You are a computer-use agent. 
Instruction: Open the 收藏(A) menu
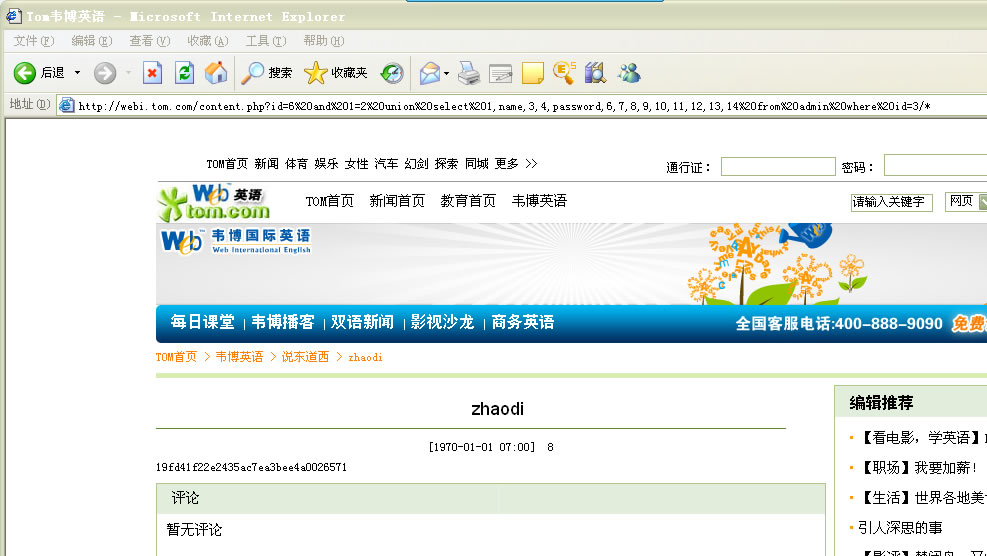tap(208, 41)
